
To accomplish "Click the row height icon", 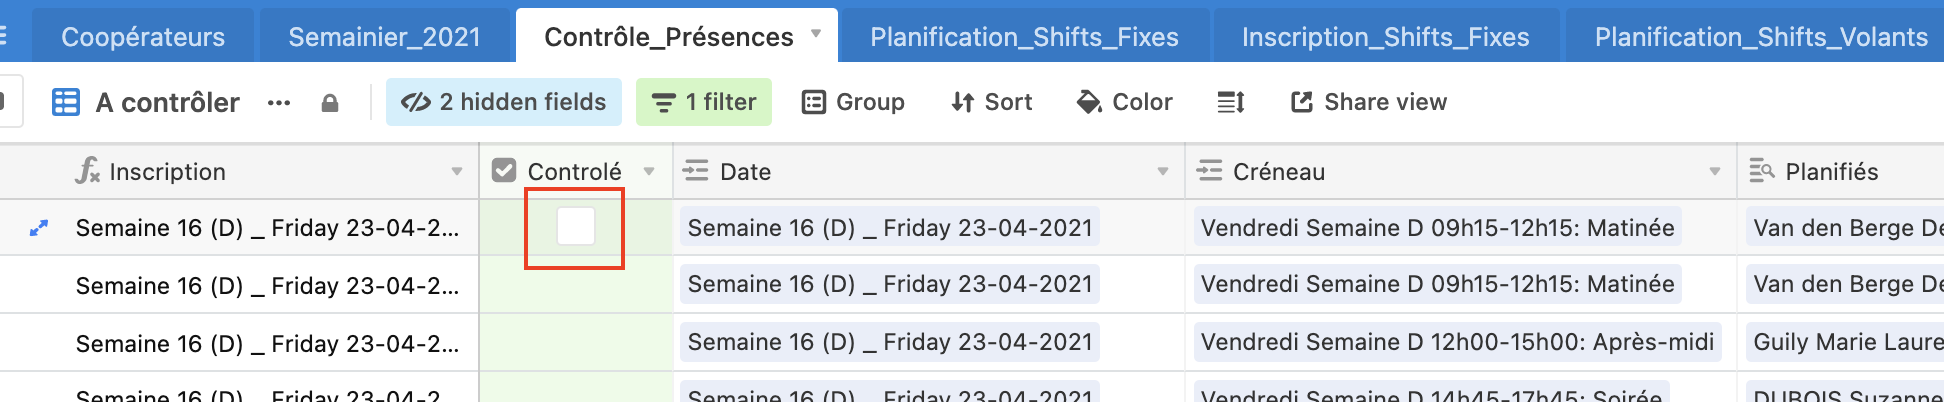I will [x=1231, y=102].
